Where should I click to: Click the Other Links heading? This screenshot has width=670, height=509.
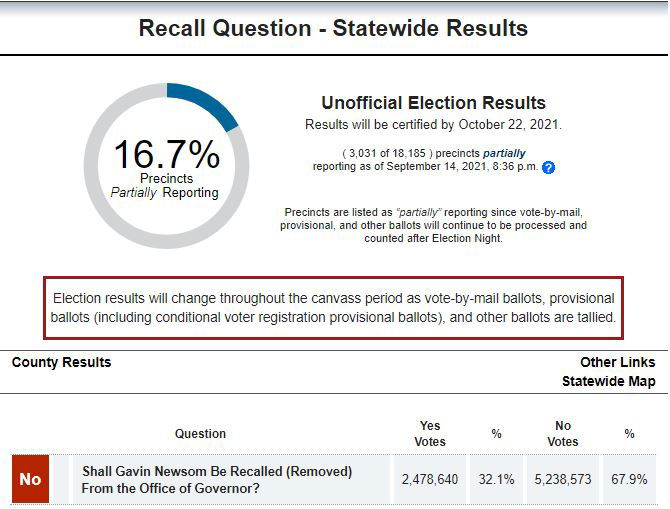(617, 362)
